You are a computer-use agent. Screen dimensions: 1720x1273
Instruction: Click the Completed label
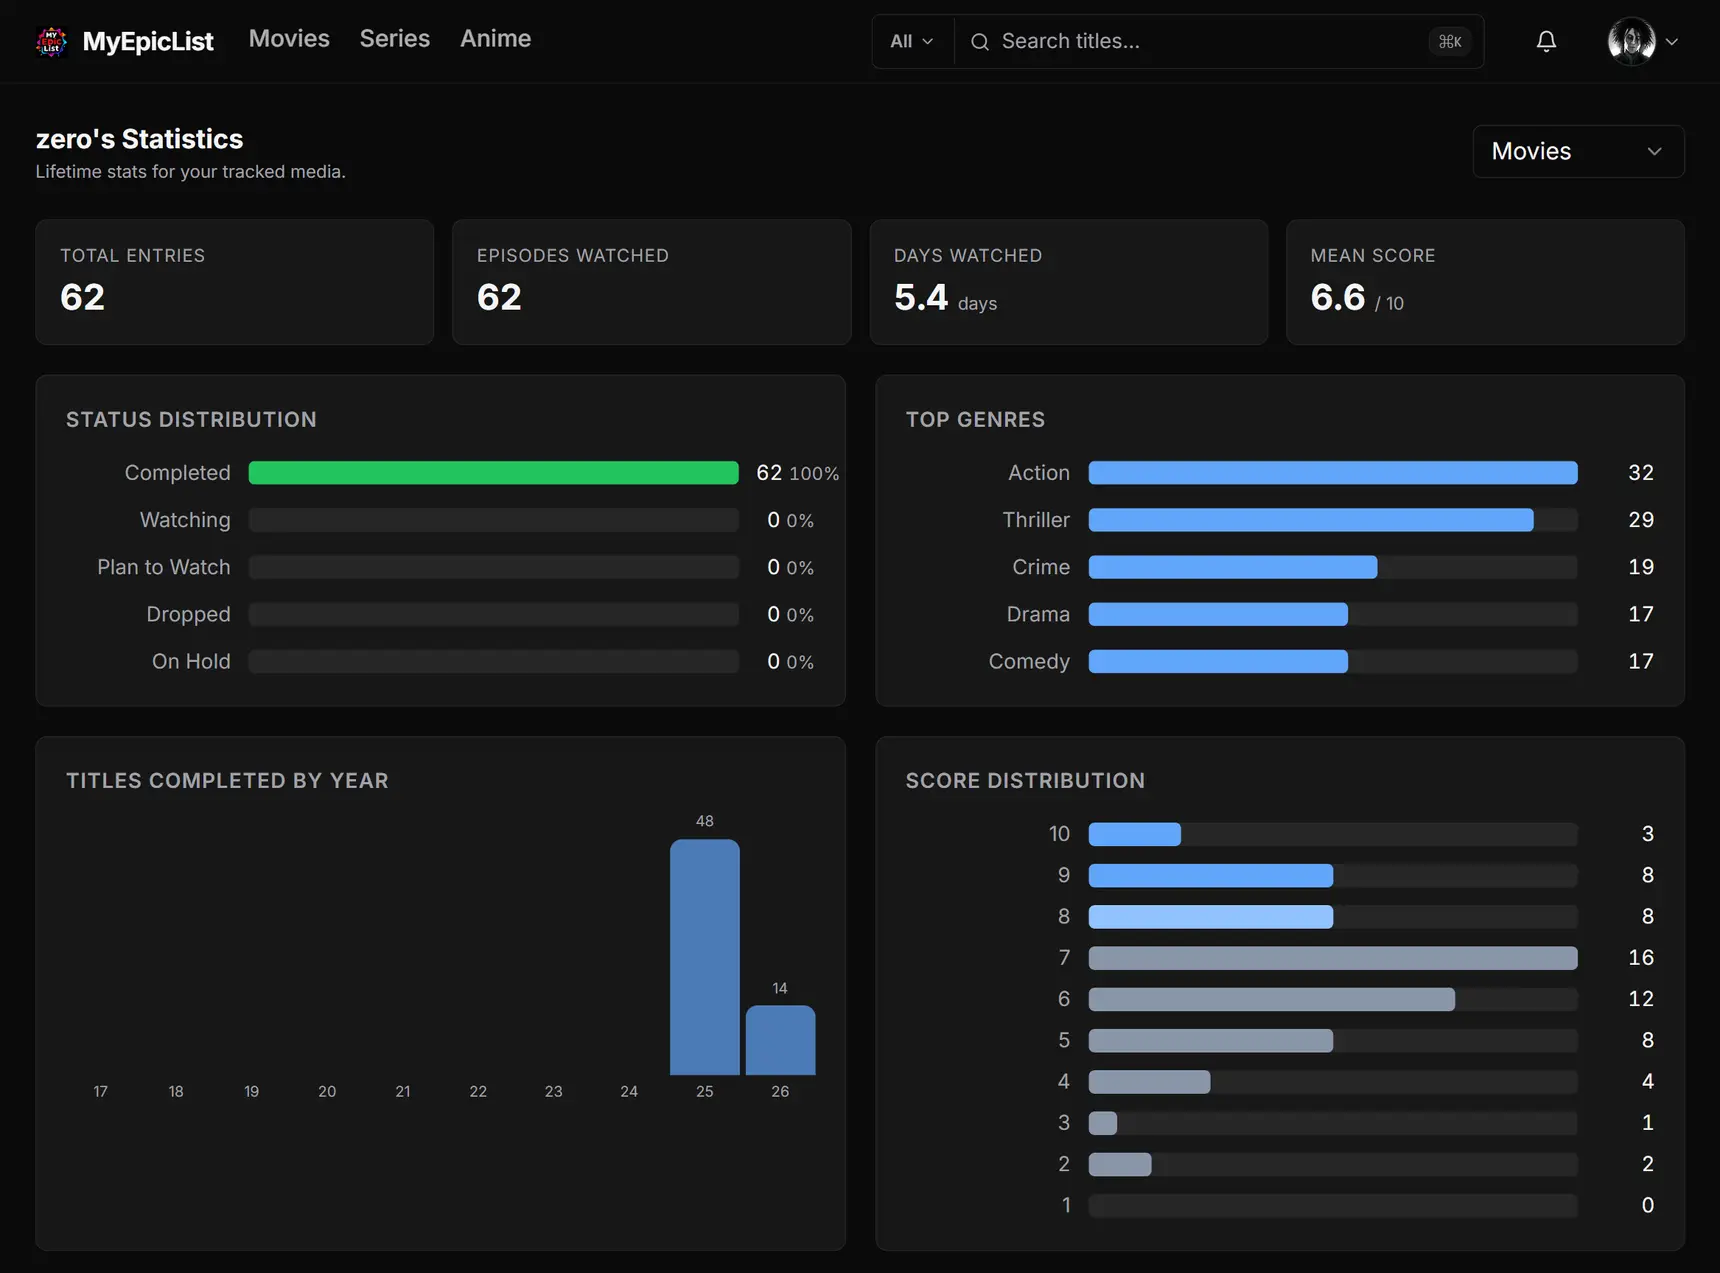(x=177, y=473)
